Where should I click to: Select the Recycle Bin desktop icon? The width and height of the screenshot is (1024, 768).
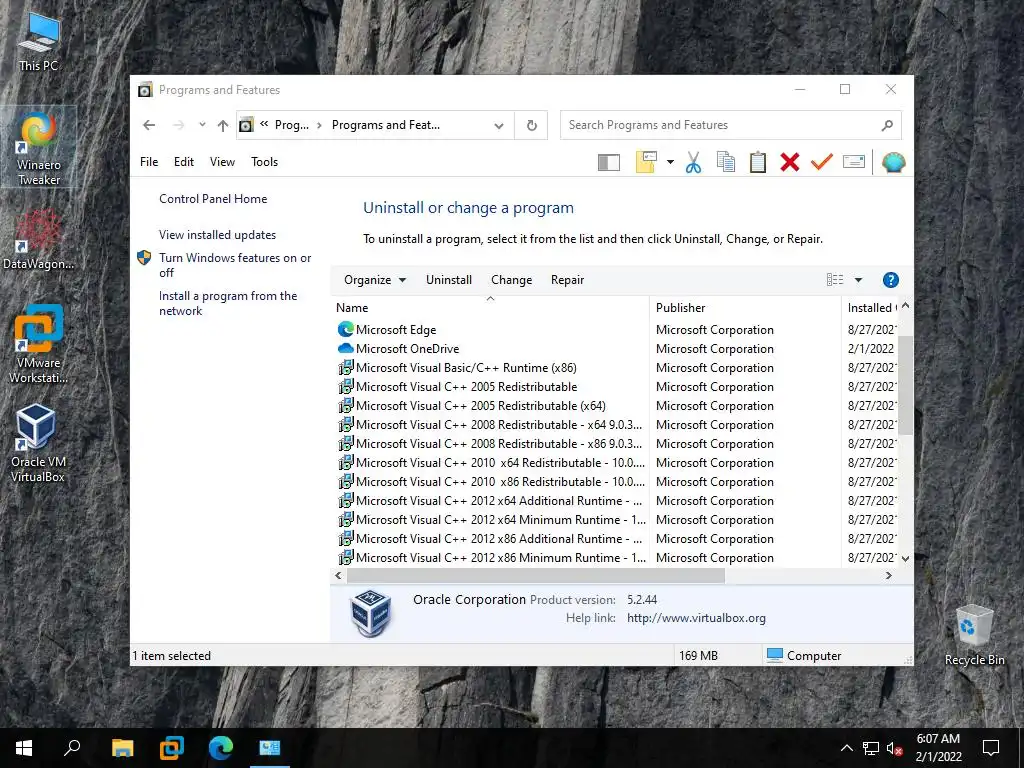[x=974, y=635]
